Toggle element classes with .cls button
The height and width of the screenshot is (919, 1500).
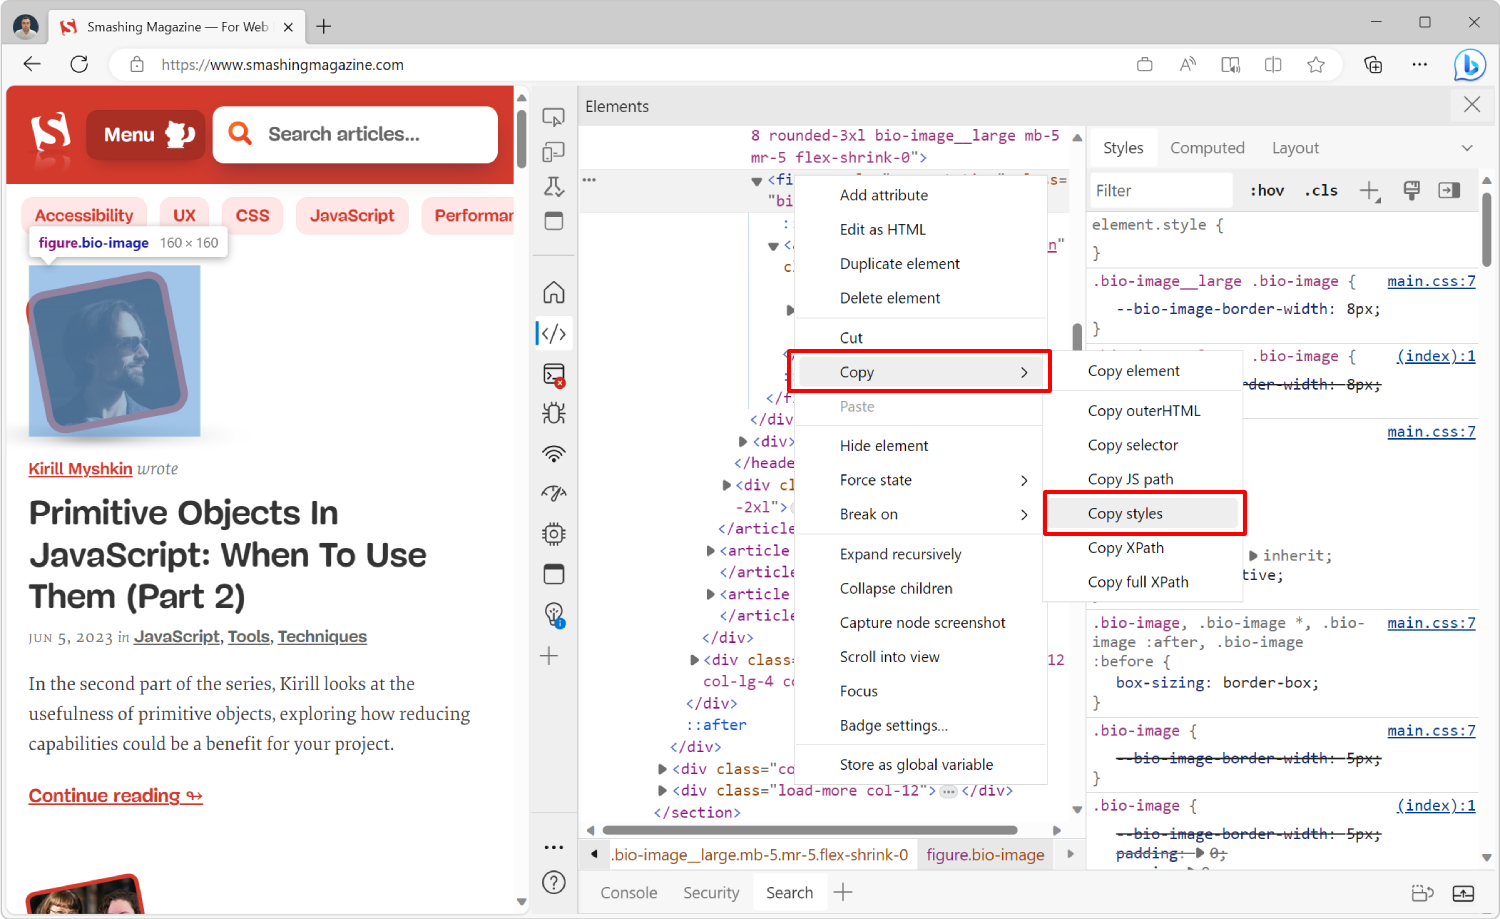click(x=1320, y=190)
